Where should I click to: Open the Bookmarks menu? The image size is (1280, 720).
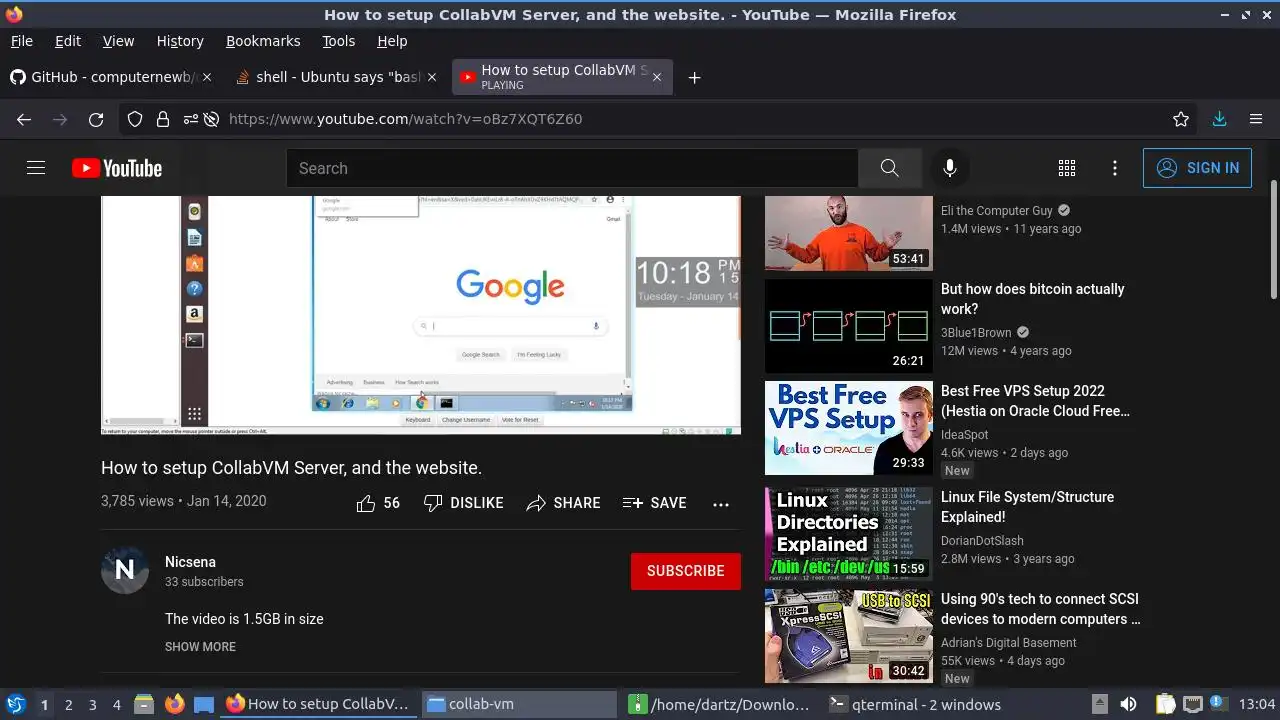(x=263, y=41)
